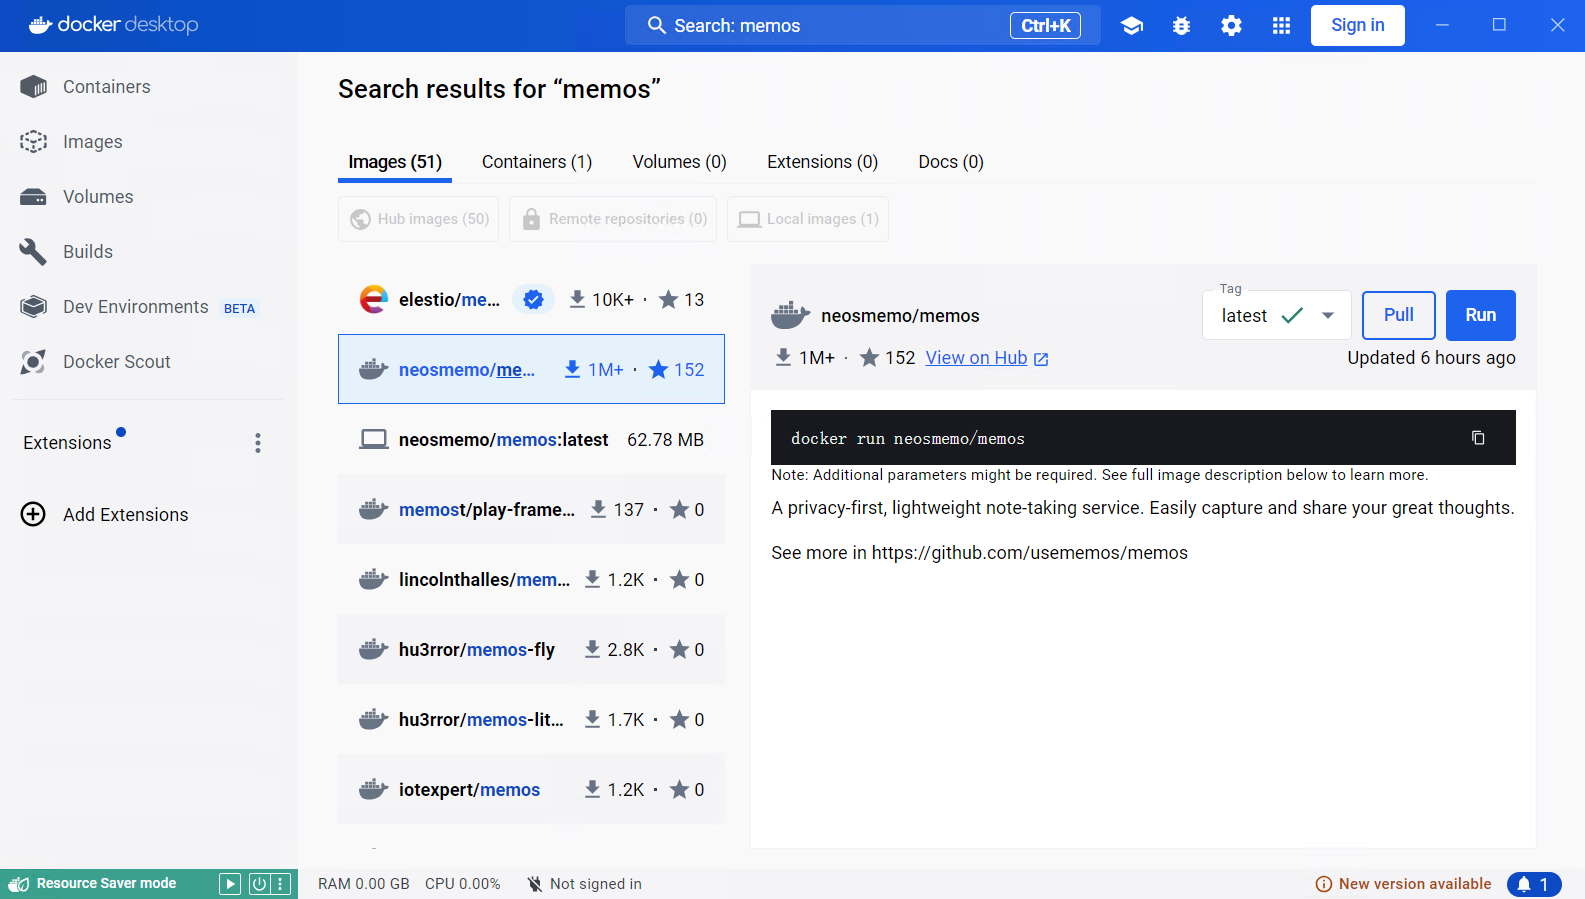Image resolution: width=1585 pixels, height=899 pixels.
Task: Click the New version available info icon
Action: tap(1324, 884)
